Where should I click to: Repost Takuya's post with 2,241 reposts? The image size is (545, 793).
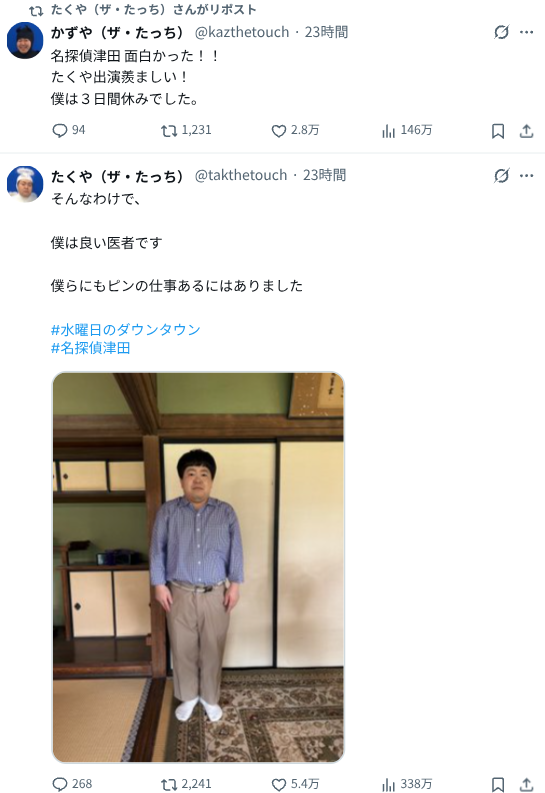coord(186,784)
